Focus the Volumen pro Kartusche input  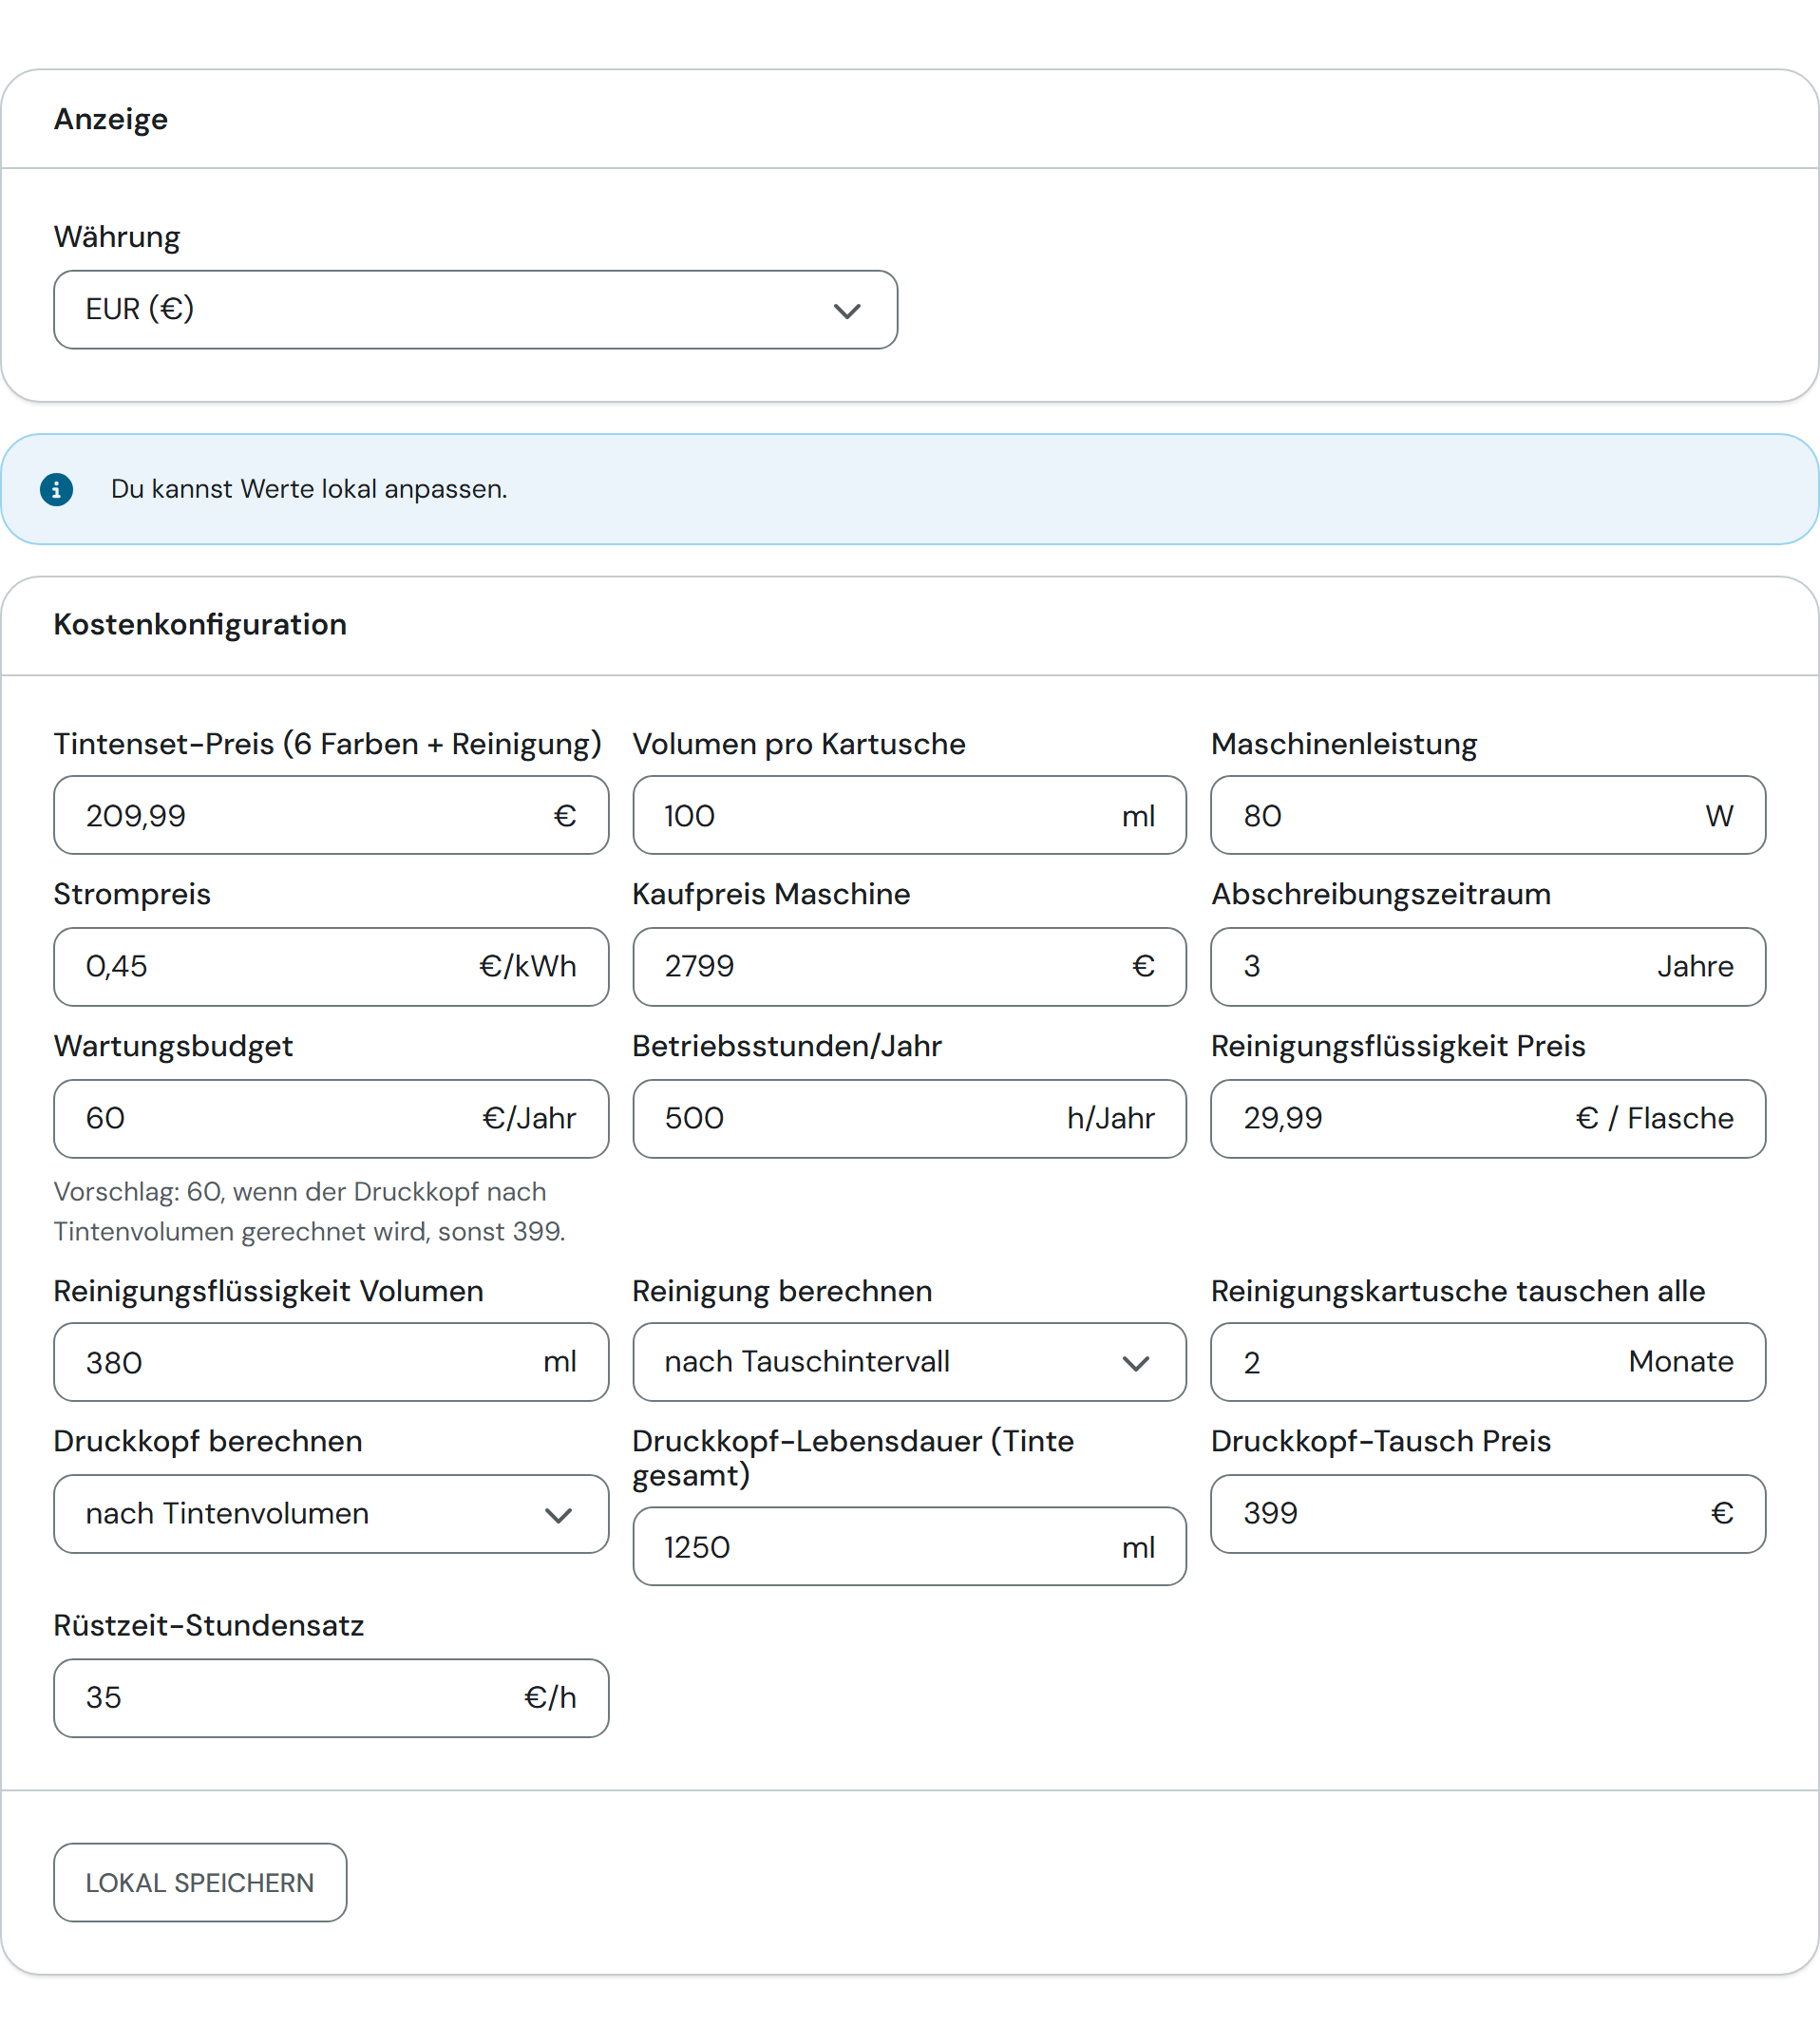click(x=909, y=815)
